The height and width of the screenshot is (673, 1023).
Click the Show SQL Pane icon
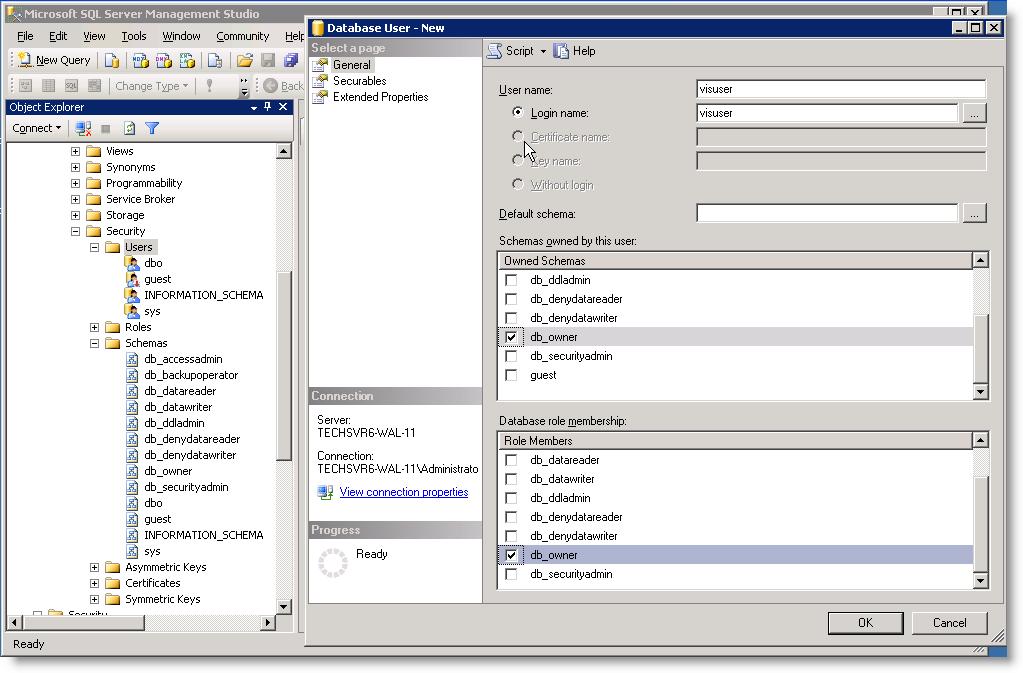click(x=71, y=85)
